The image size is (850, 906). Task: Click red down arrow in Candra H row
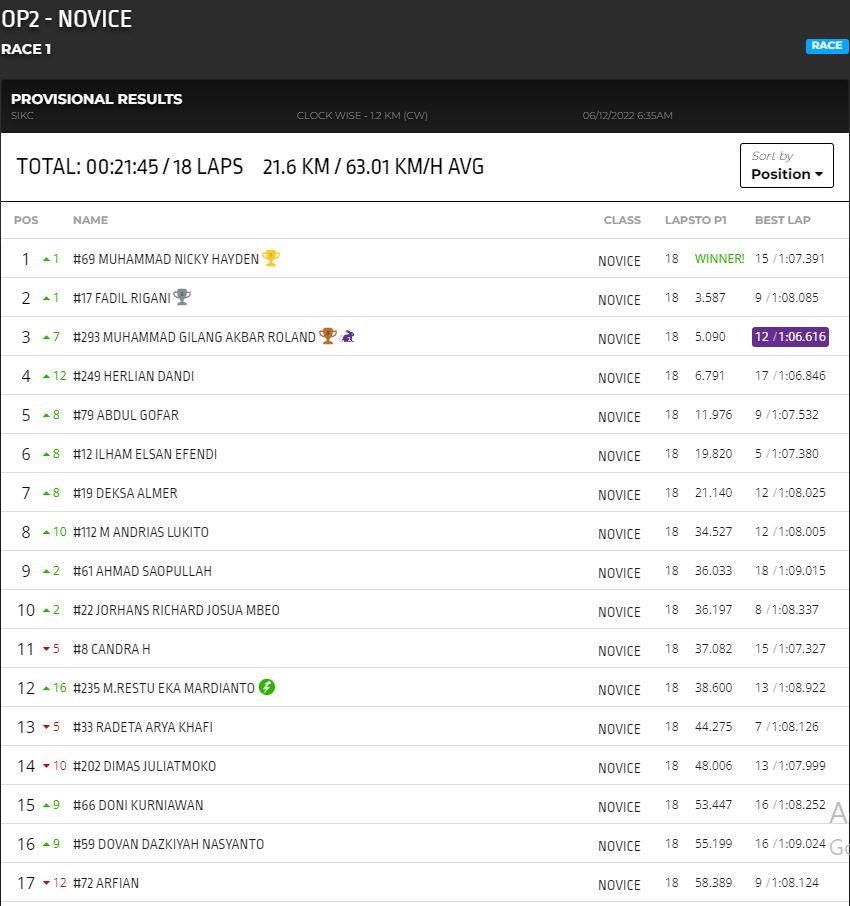click(x=46, y=649)
